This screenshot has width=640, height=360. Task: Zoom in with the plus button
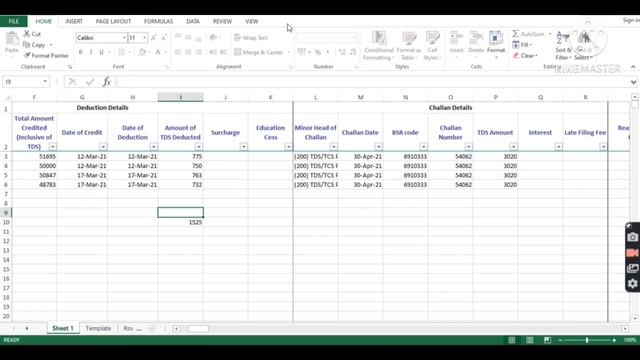coord(614,340)
